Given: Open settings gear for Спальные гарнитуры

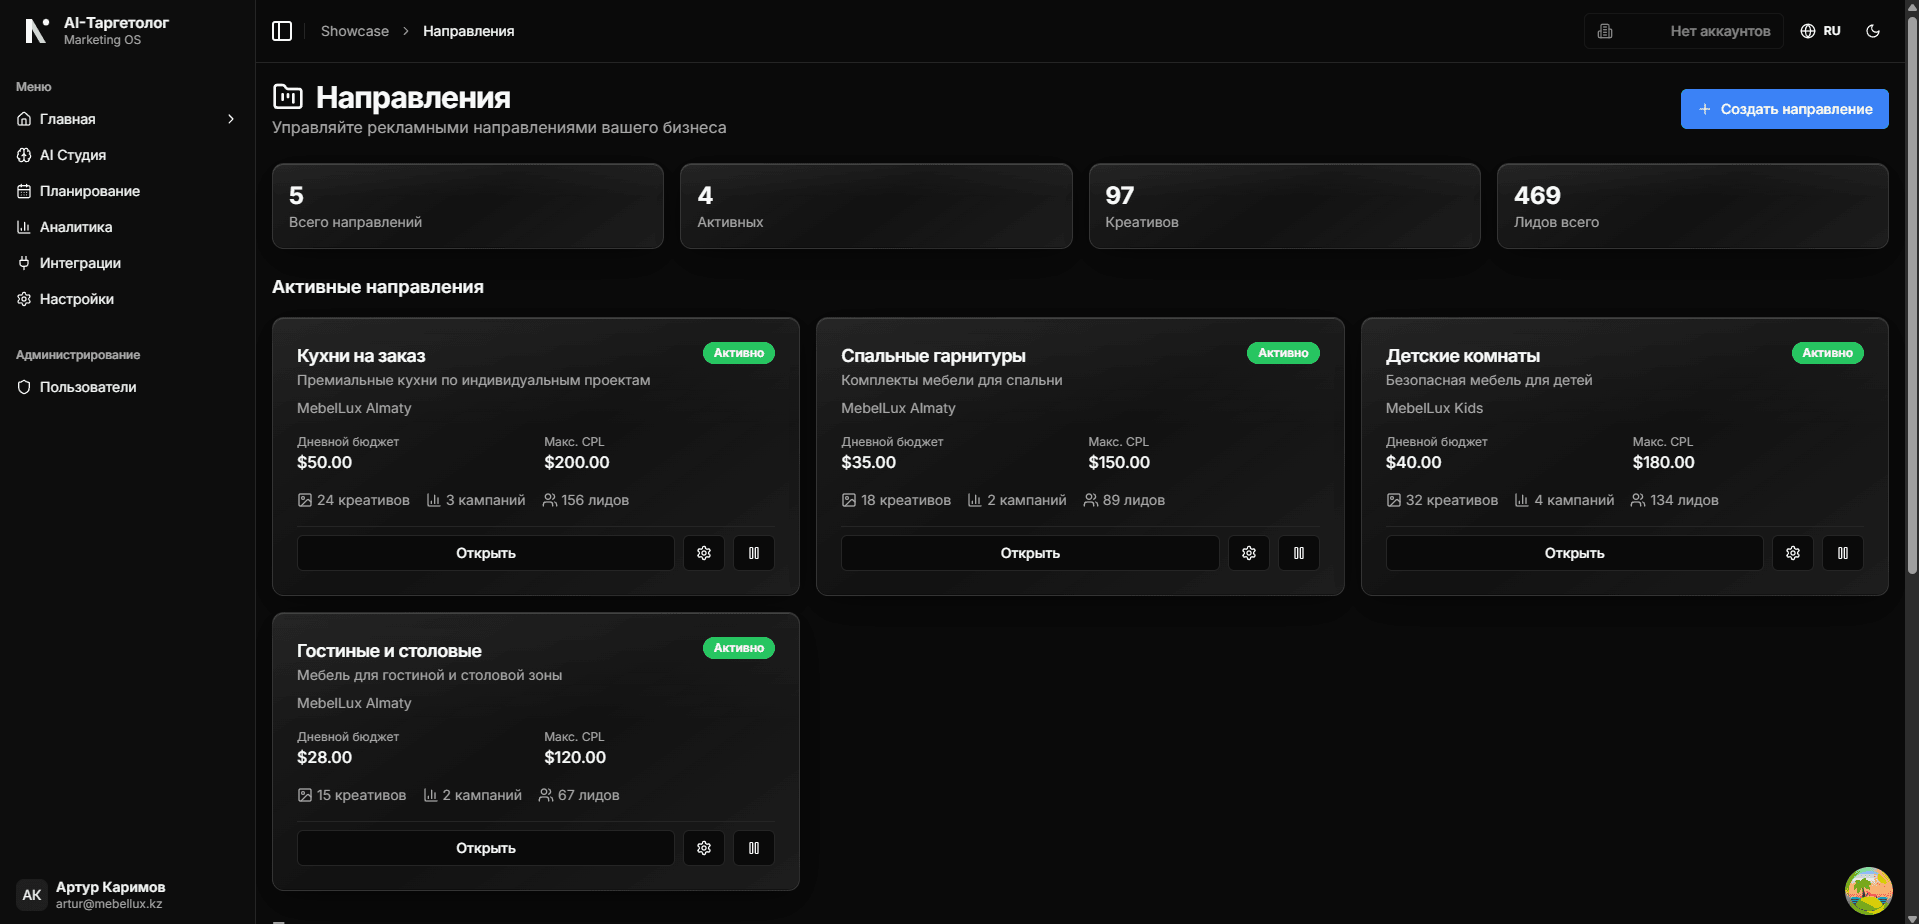Looking at the screenshot, I should pos(1248,553).
